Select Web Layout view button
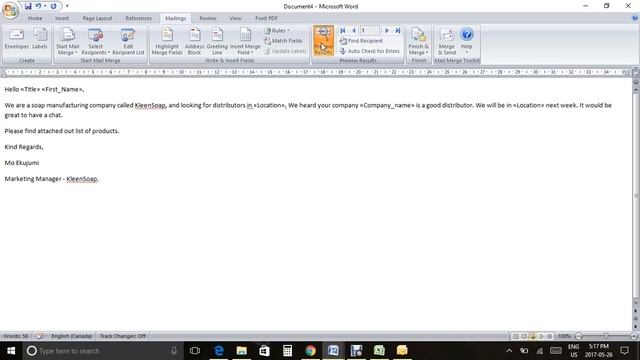The width and height of the screenshot is (640, 360). [533, 336]
